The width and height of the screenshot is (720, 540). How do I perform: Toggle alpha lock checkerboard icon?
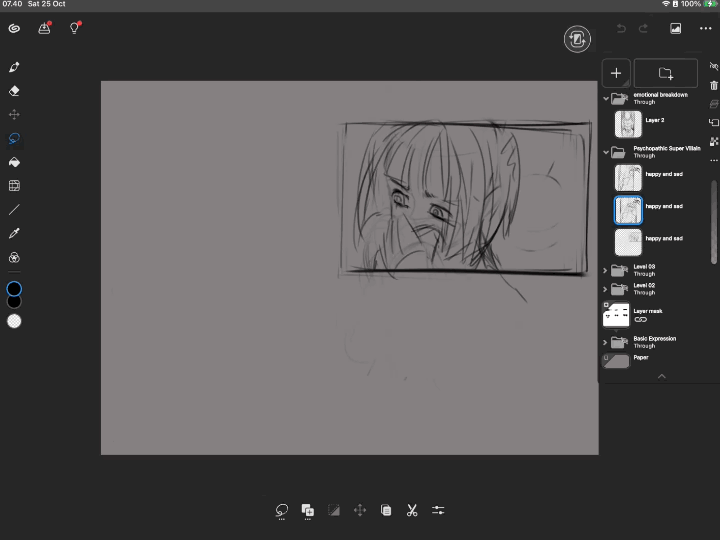tap(714, 141)
